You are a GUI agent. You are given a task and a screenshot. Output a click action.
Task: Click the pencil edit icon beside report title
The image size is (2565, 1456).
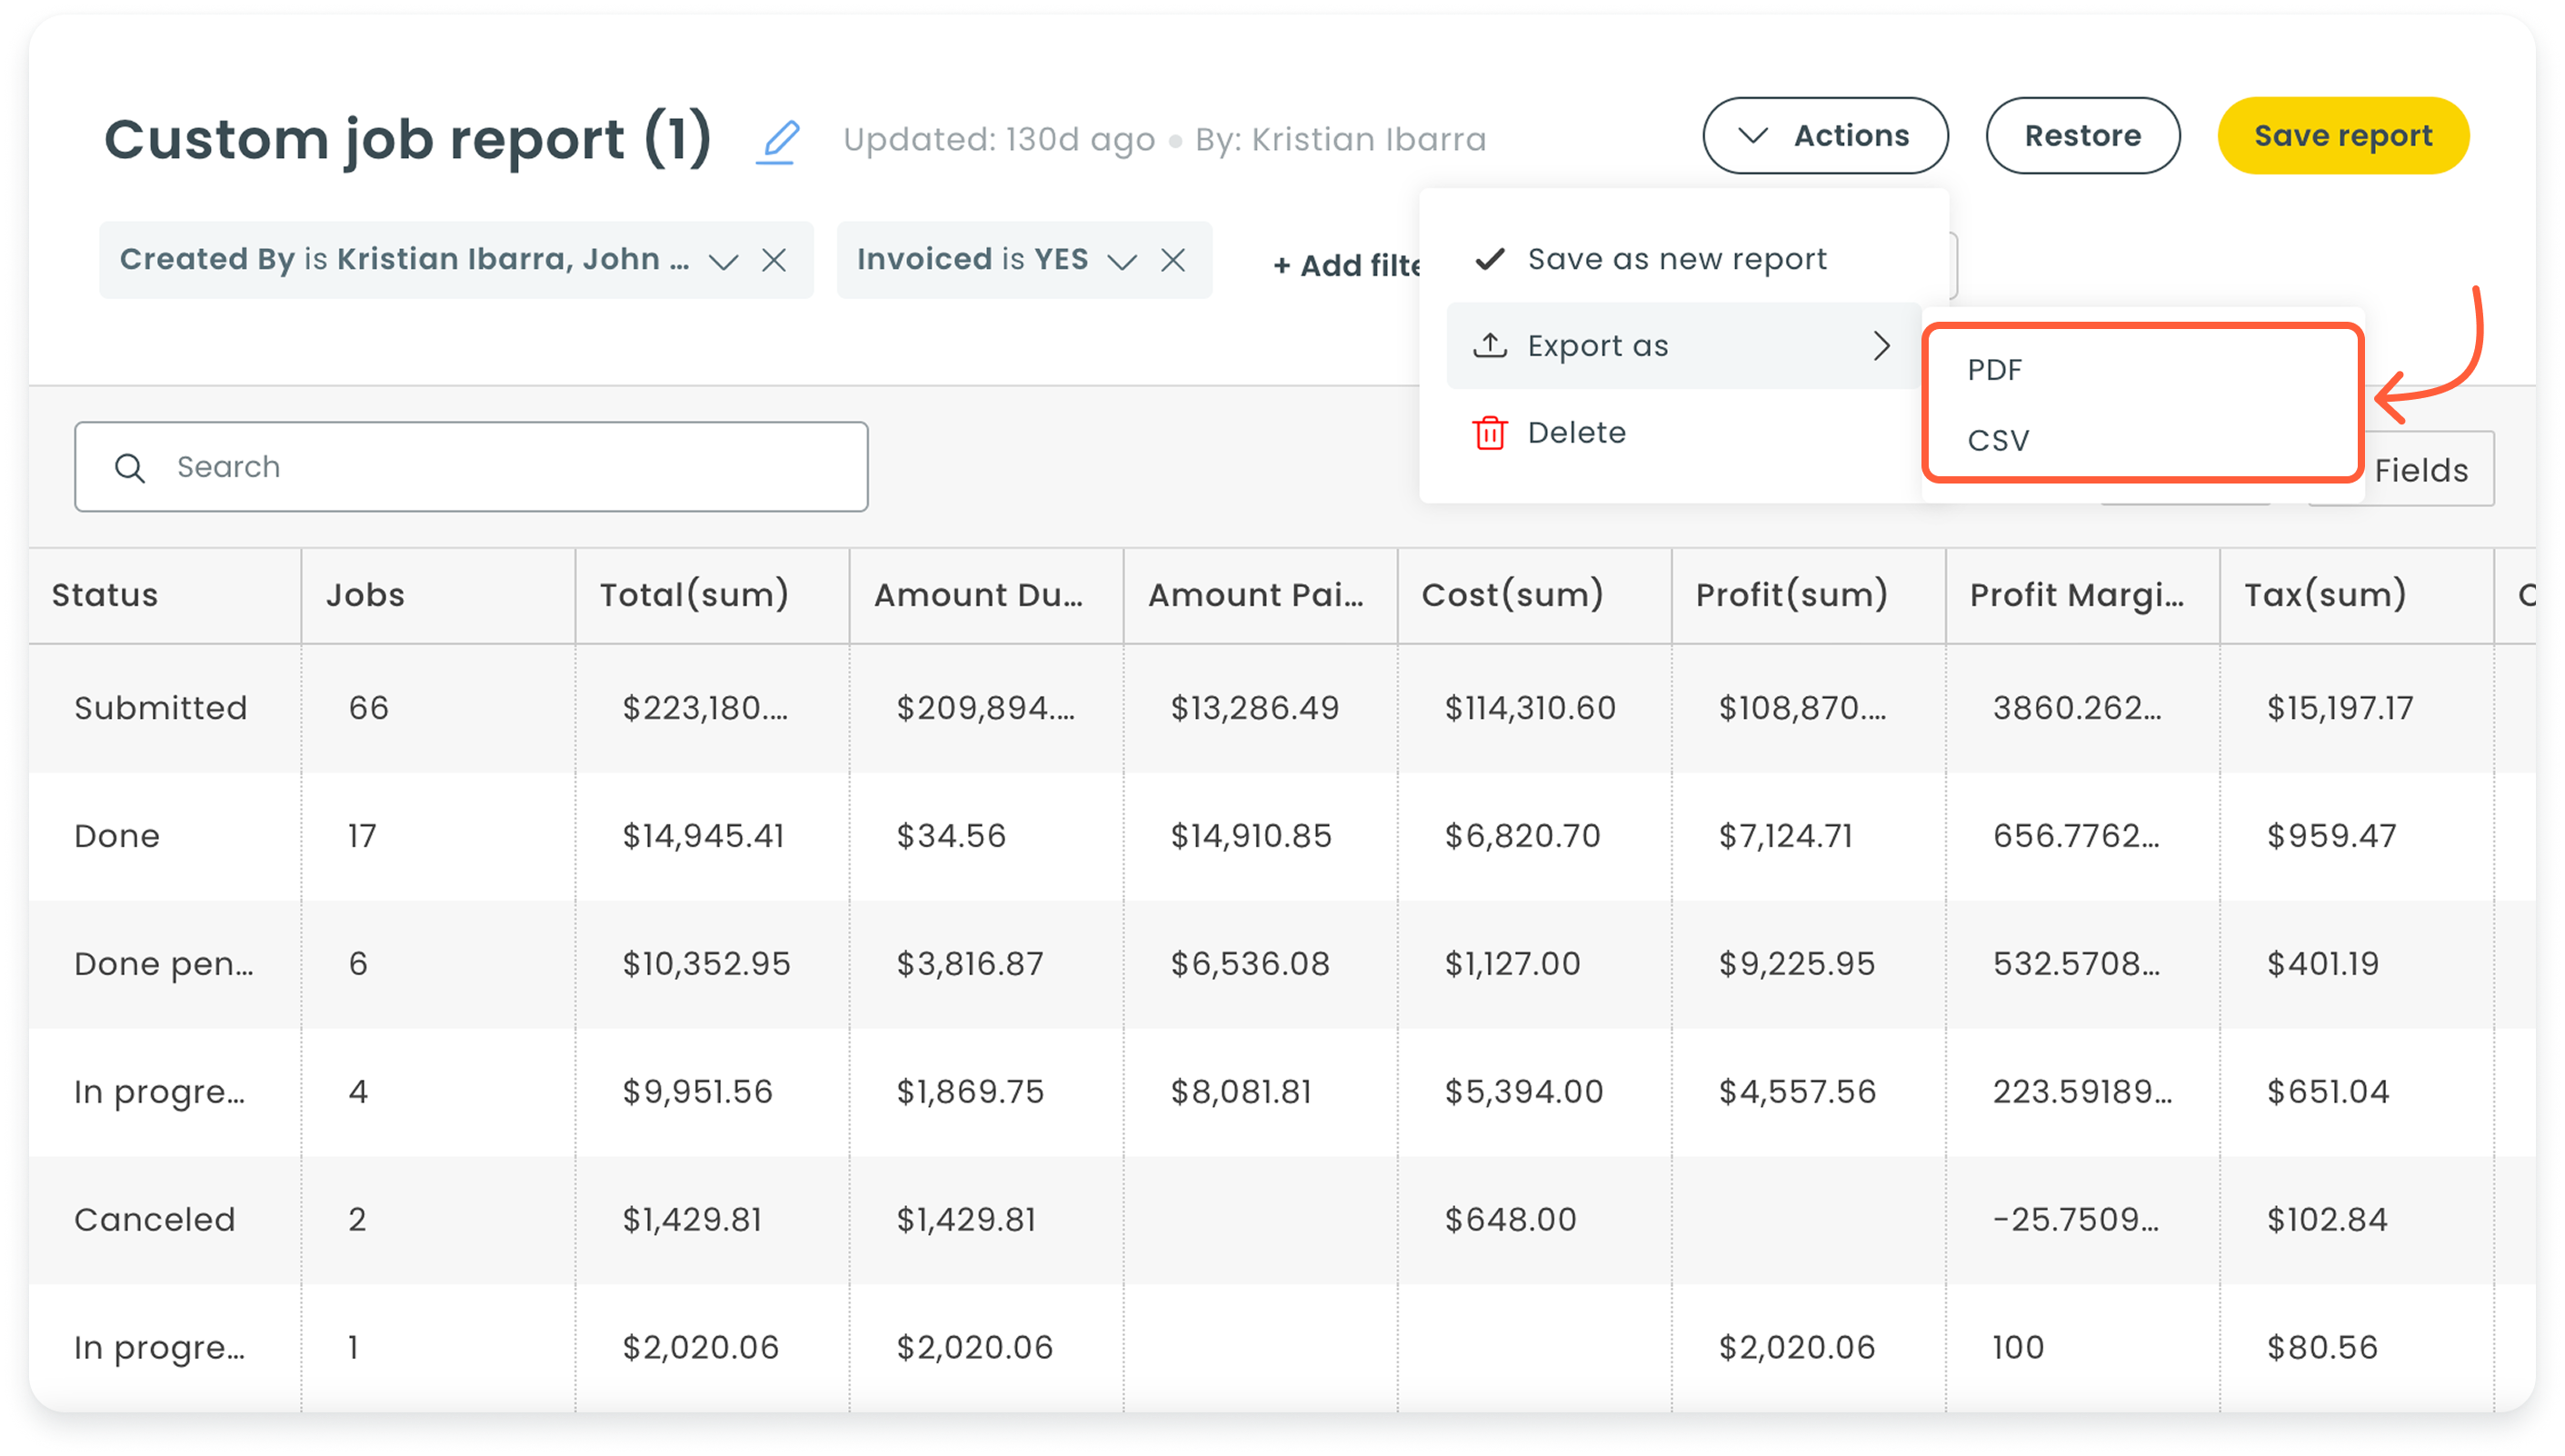tap(777, 141)
